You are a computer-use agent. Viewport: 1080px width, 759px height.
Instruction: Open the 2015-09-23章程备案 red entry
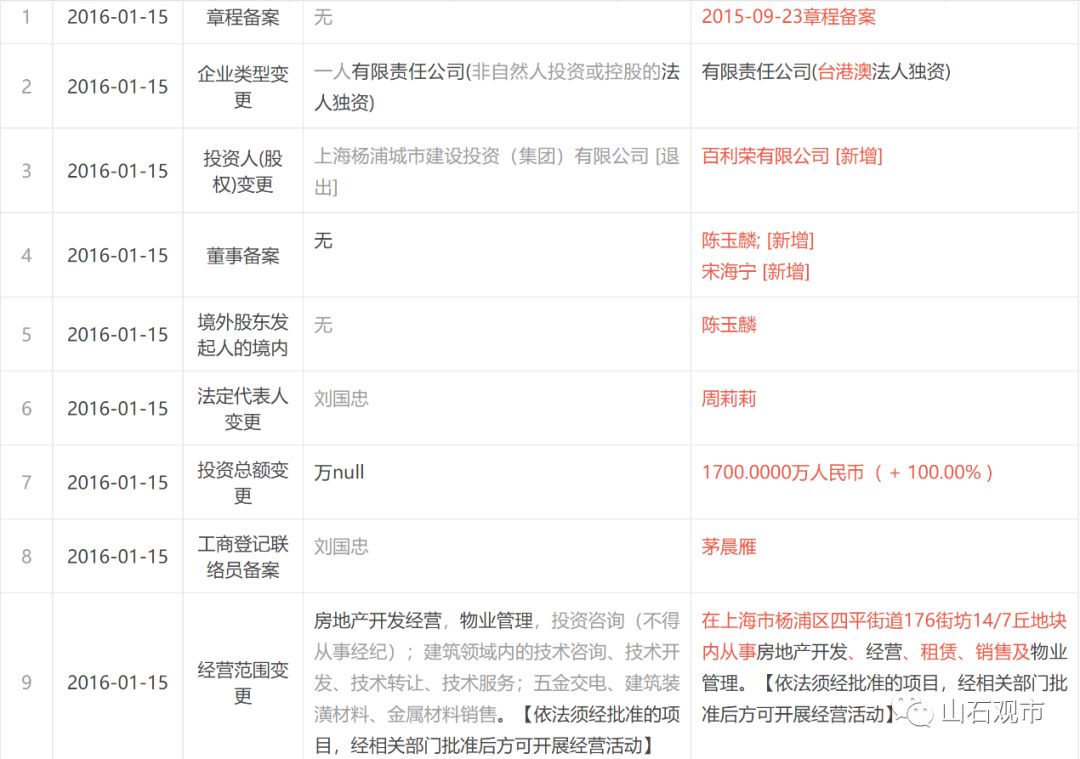[788, 17]
